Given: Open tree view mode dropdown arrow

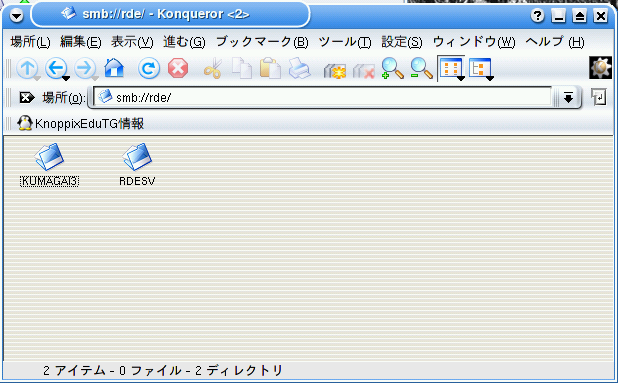Looking at the screenshot, I should [490, 78].
